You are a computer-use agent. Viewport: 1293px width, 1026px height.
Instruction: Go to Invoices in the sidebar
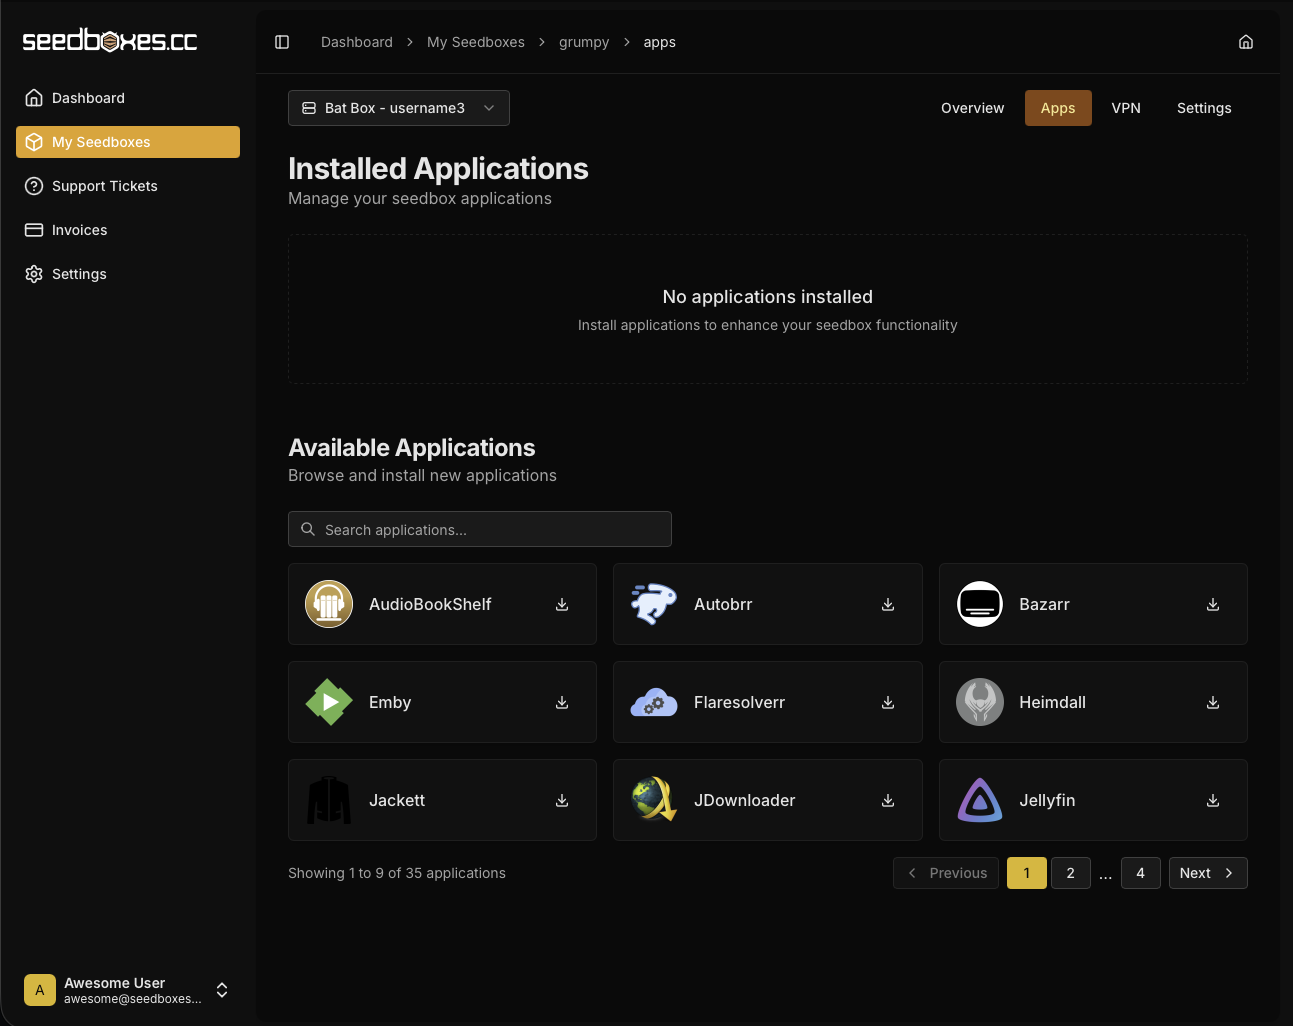80,230
